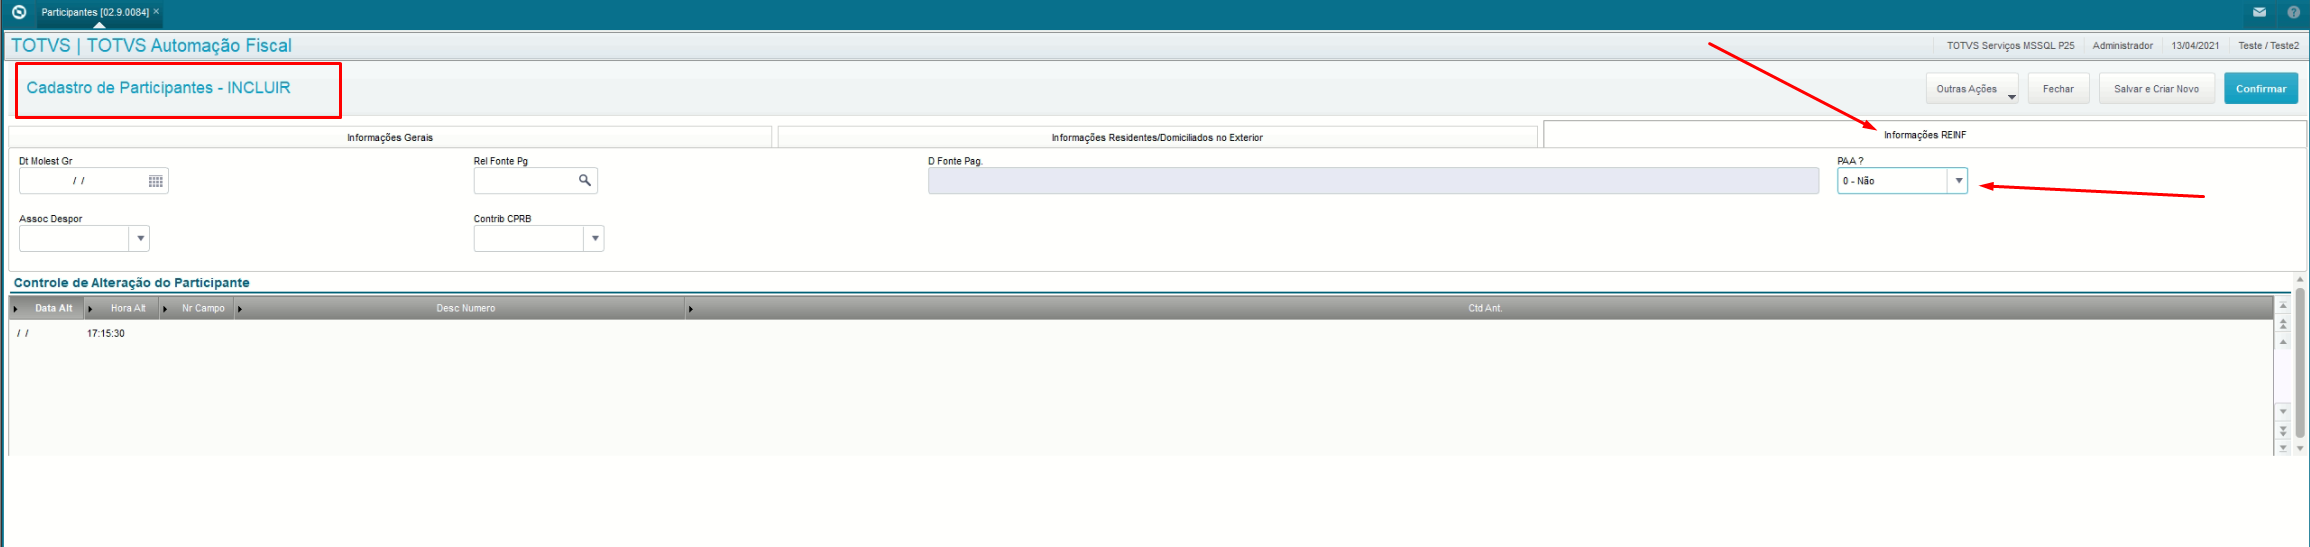The image size is (2310, 547).
Task: Click the Teste / Teste2 company label
Action: pos(2269,46)
